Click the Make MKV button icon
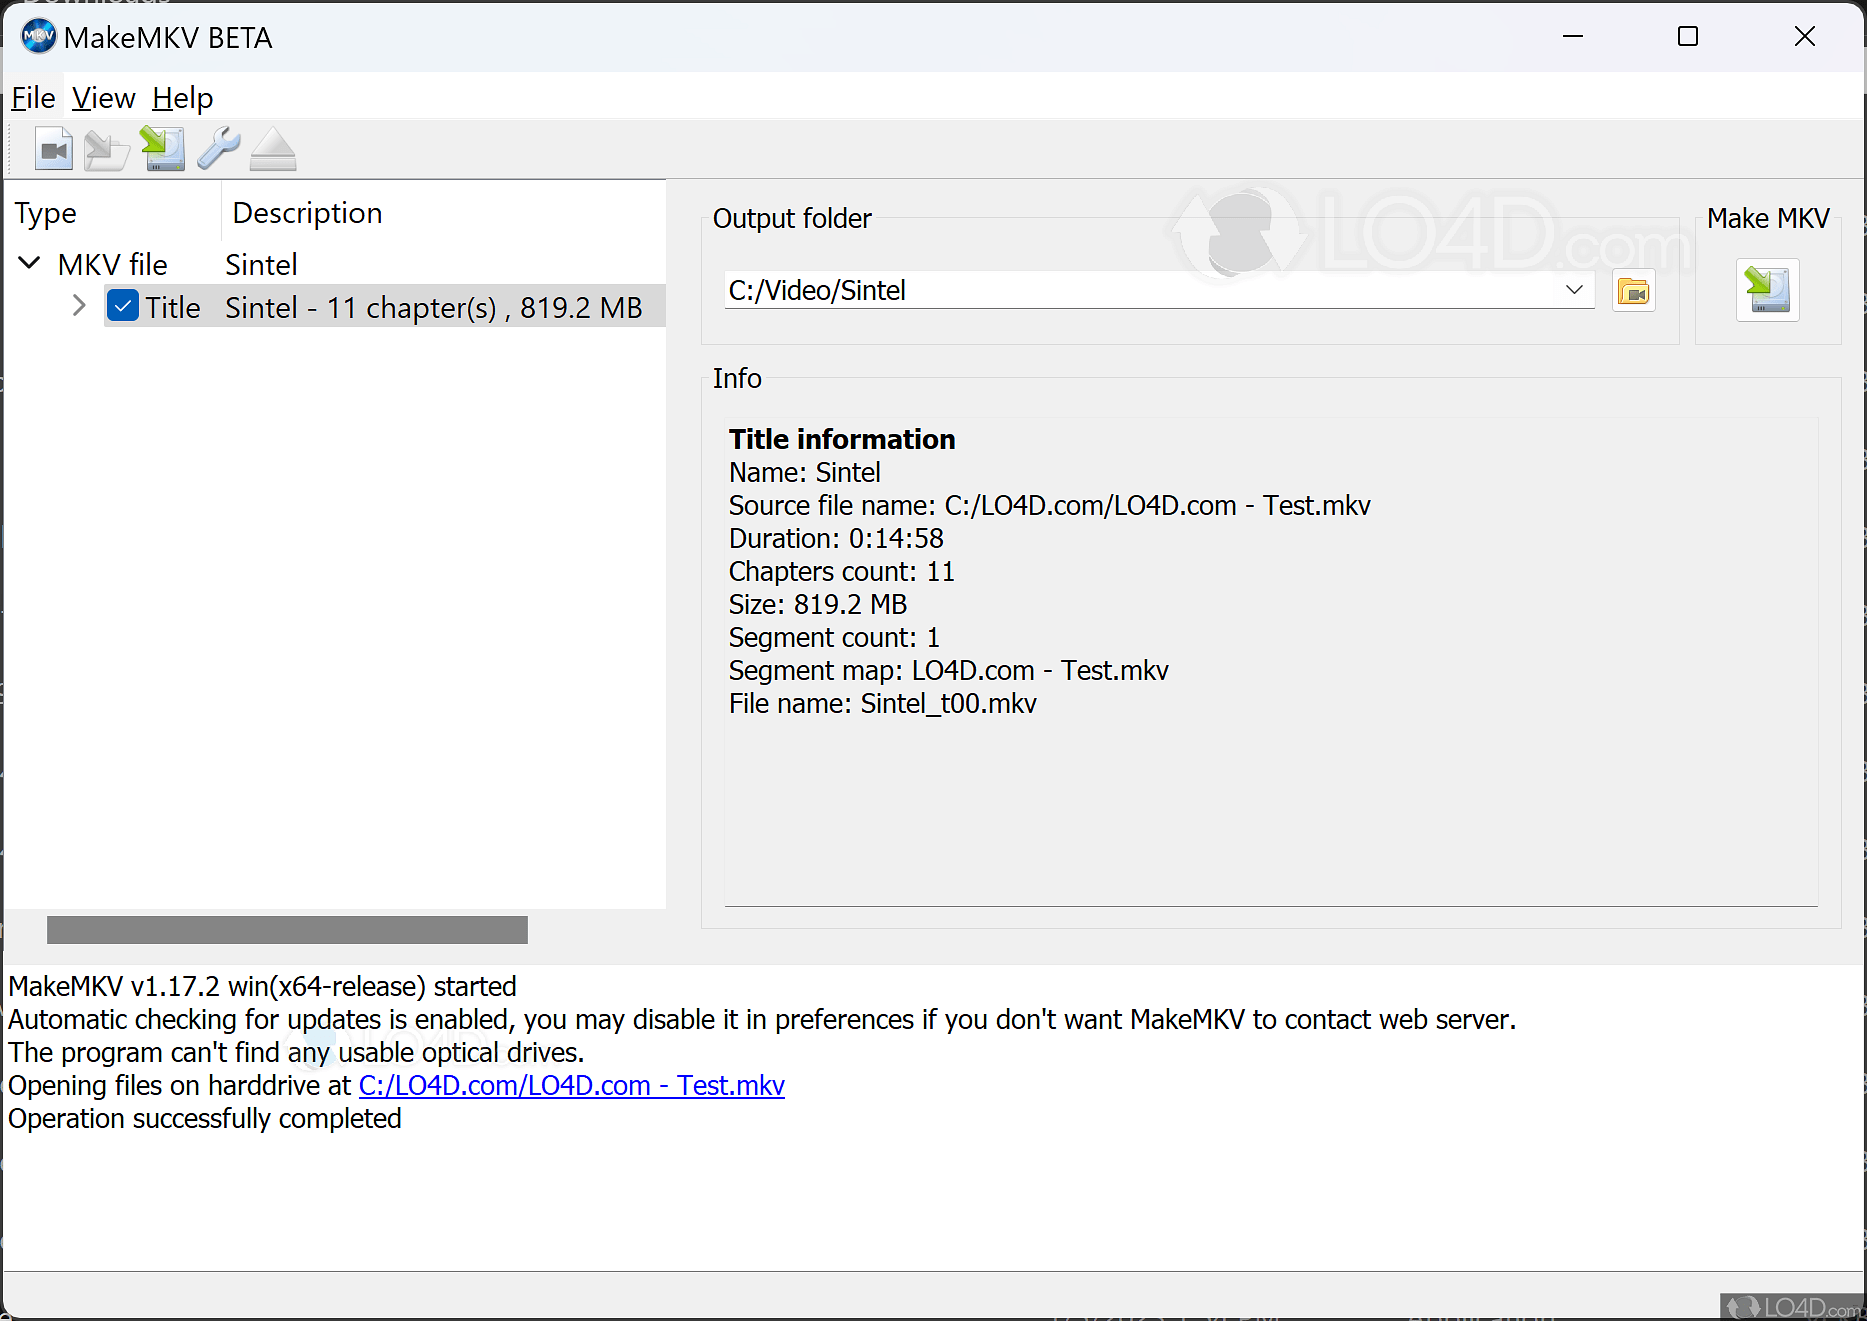 pyautogui.click(x=1768, y=290)
